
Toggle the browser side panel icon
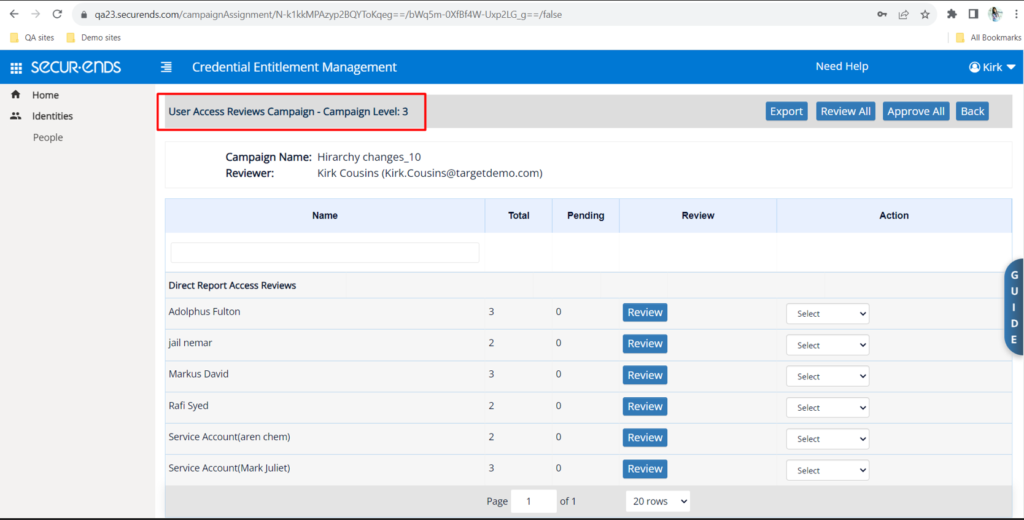[x=973, y=14]
